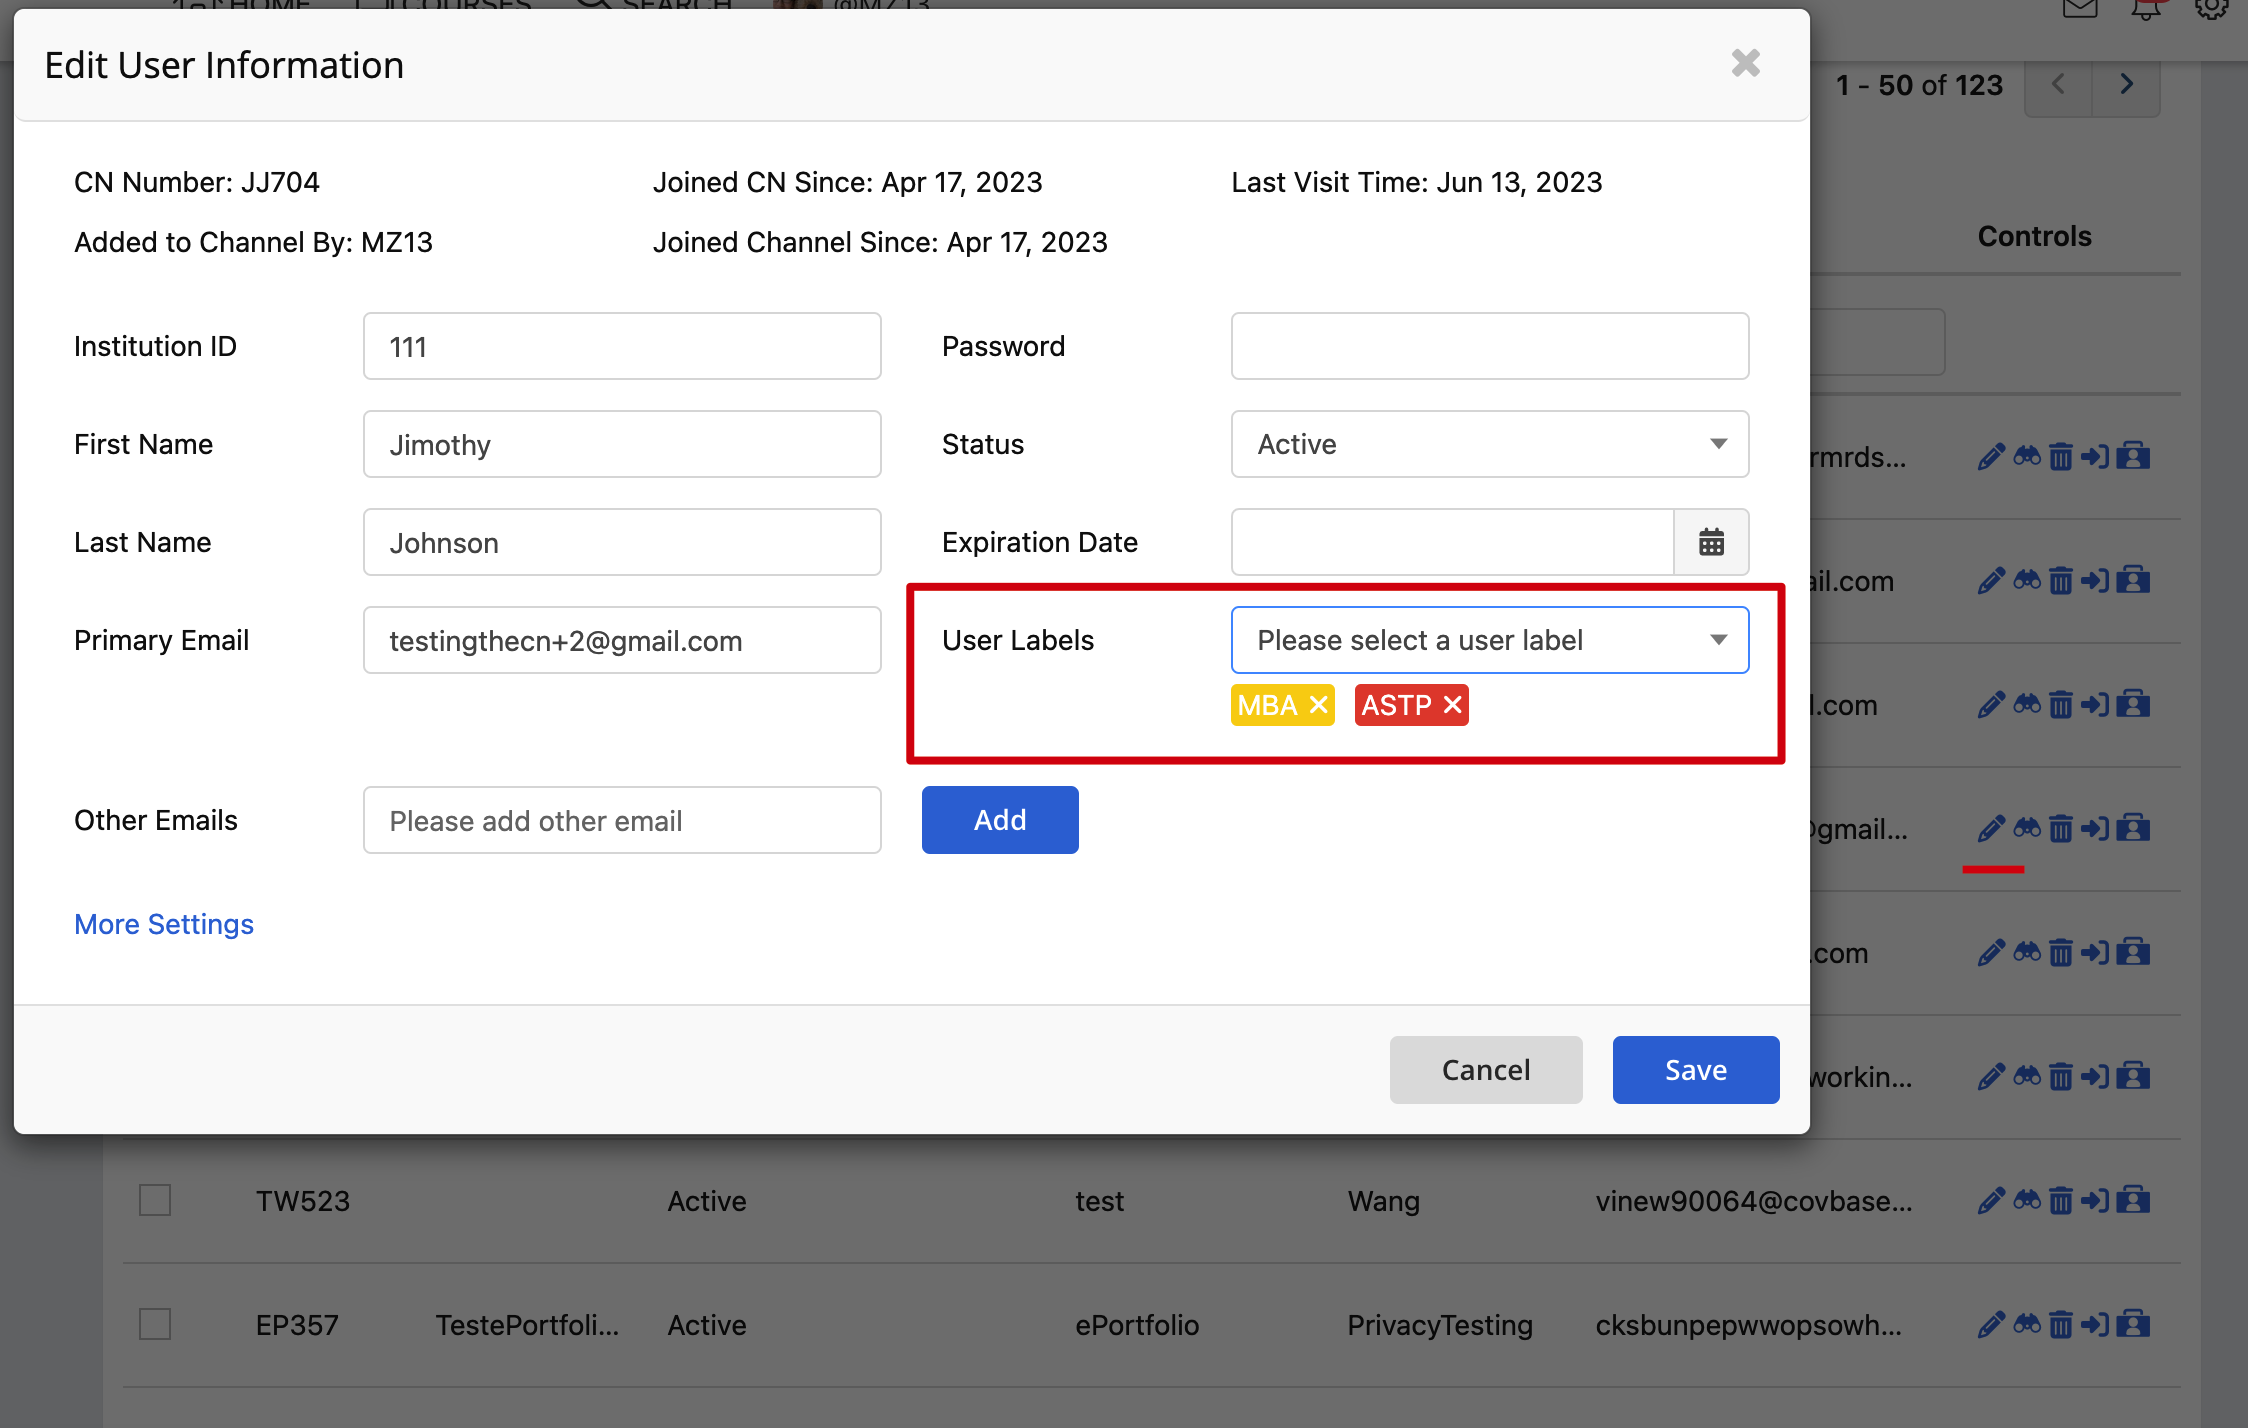Screen dimensions: 2248x1428
Task: Go to next page of users
Action: pos(2126,85)
